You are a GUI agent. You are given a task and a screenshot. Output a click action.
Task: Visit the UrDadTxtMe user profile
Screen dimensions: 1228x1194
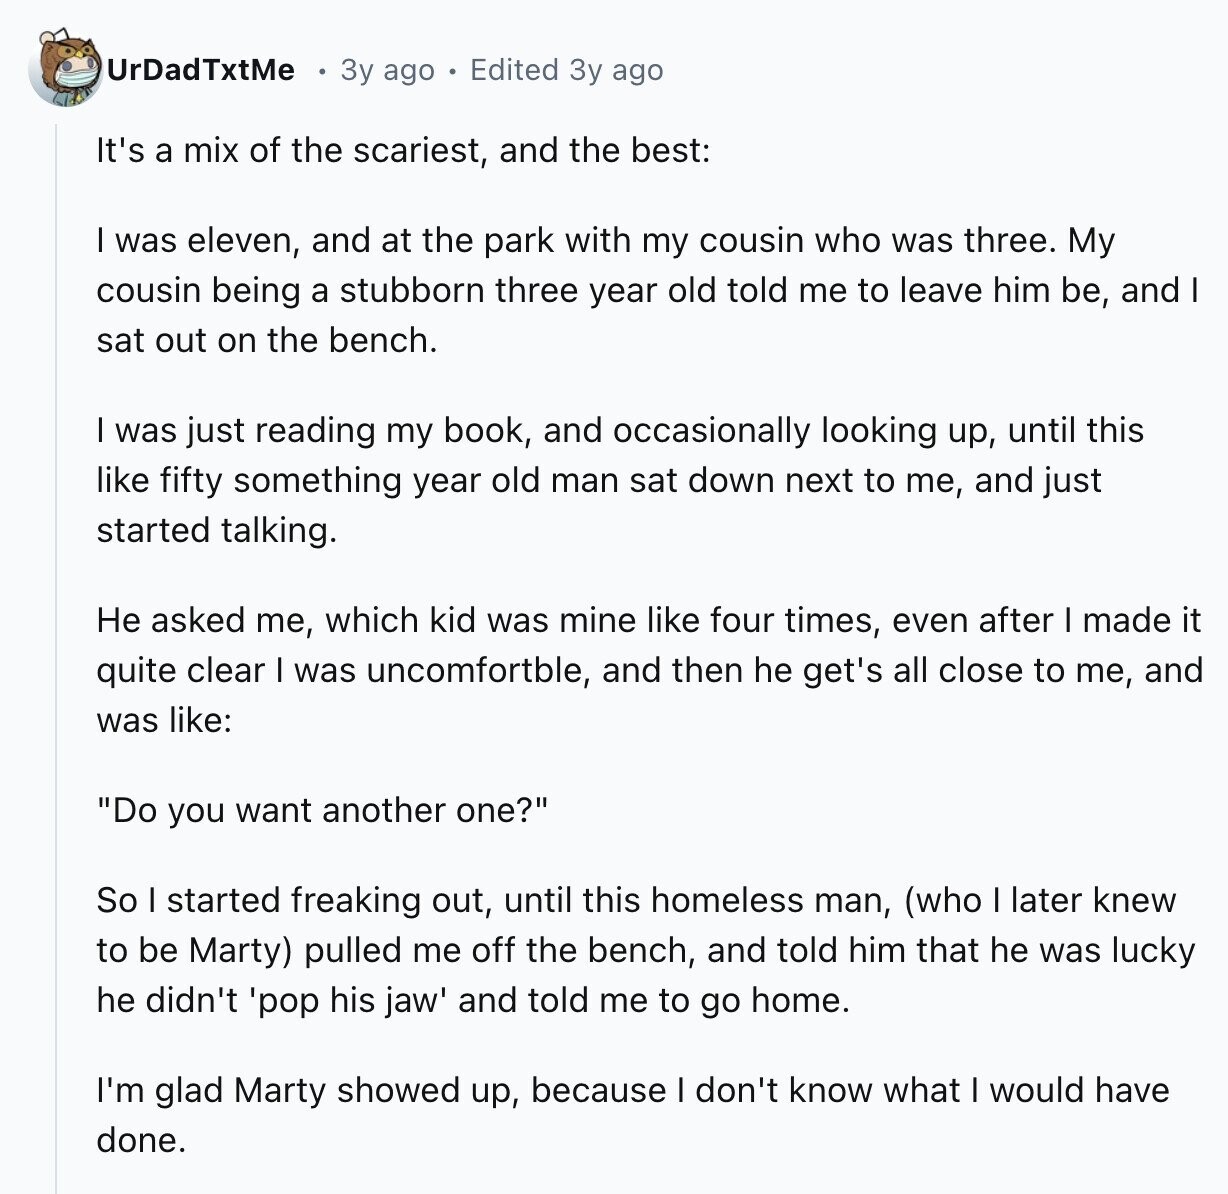click(200, 70)
